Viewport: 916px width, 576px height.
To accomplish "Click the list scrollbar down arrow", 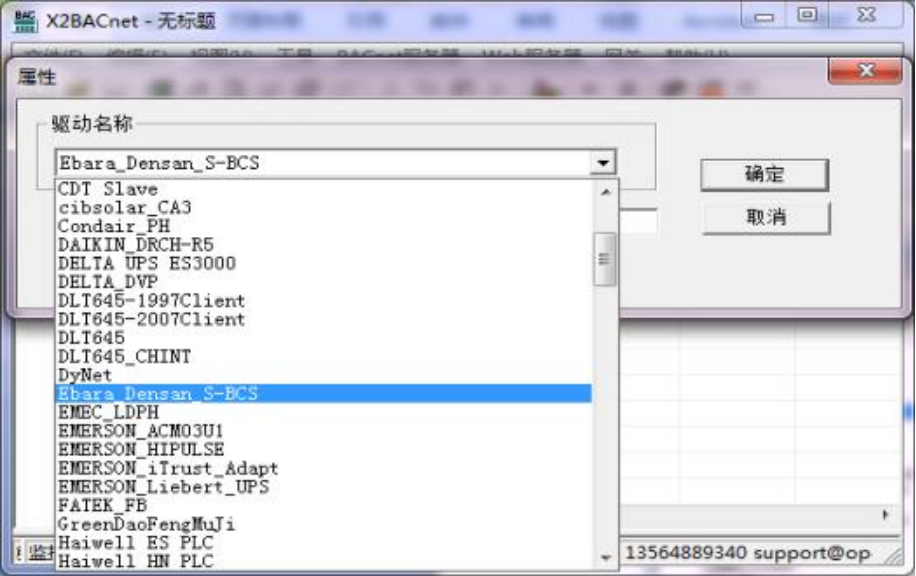I will (606, 558).
